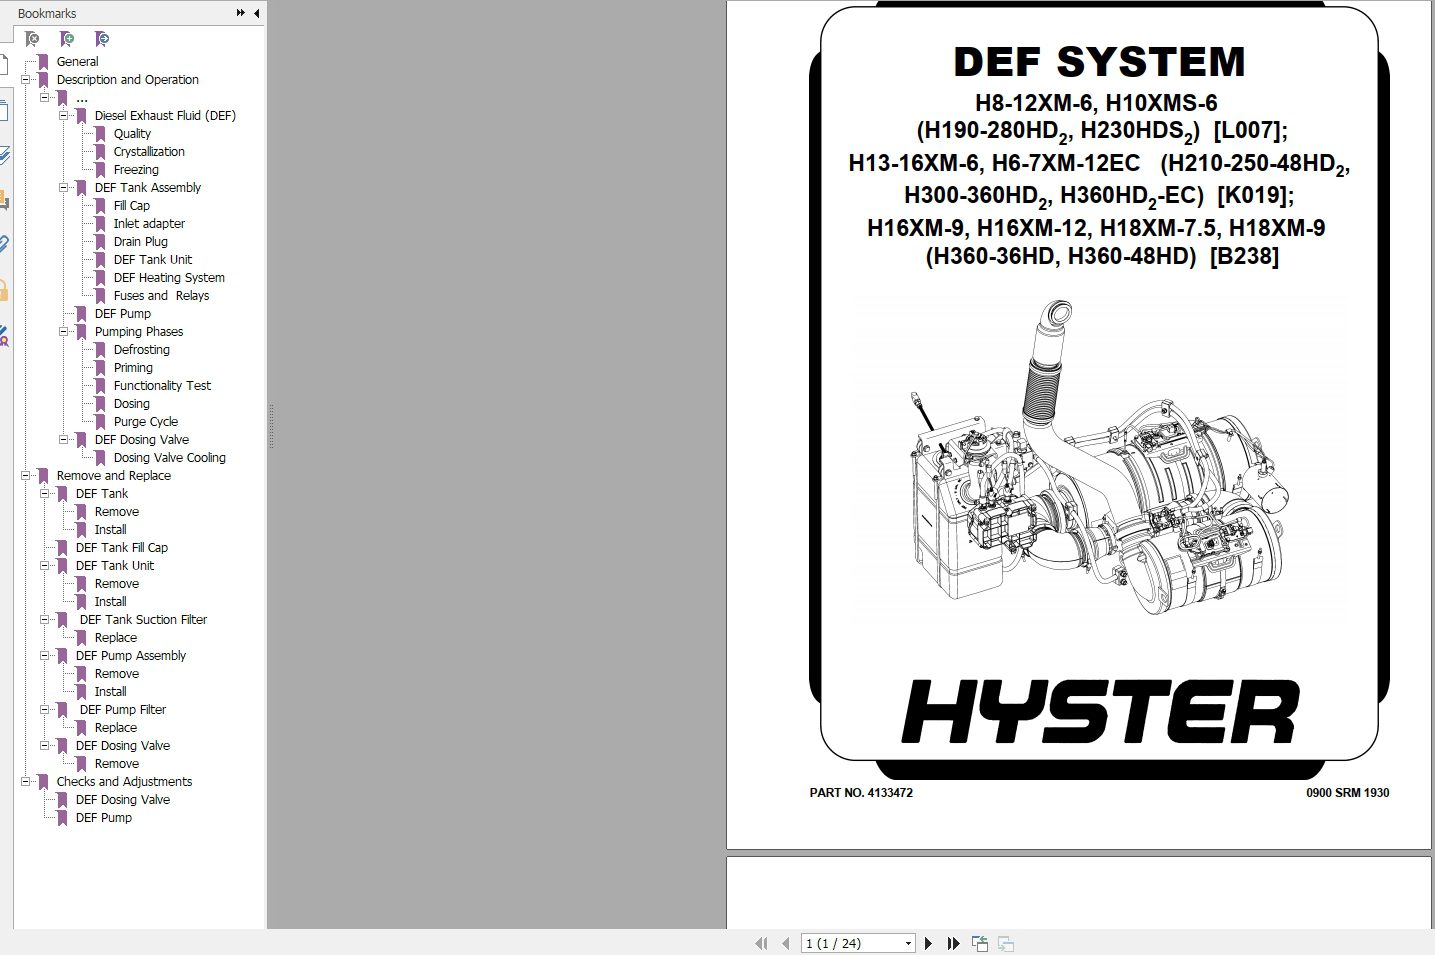Click the next page arrow button
The image size is (1435, 955).
[928, 942]
